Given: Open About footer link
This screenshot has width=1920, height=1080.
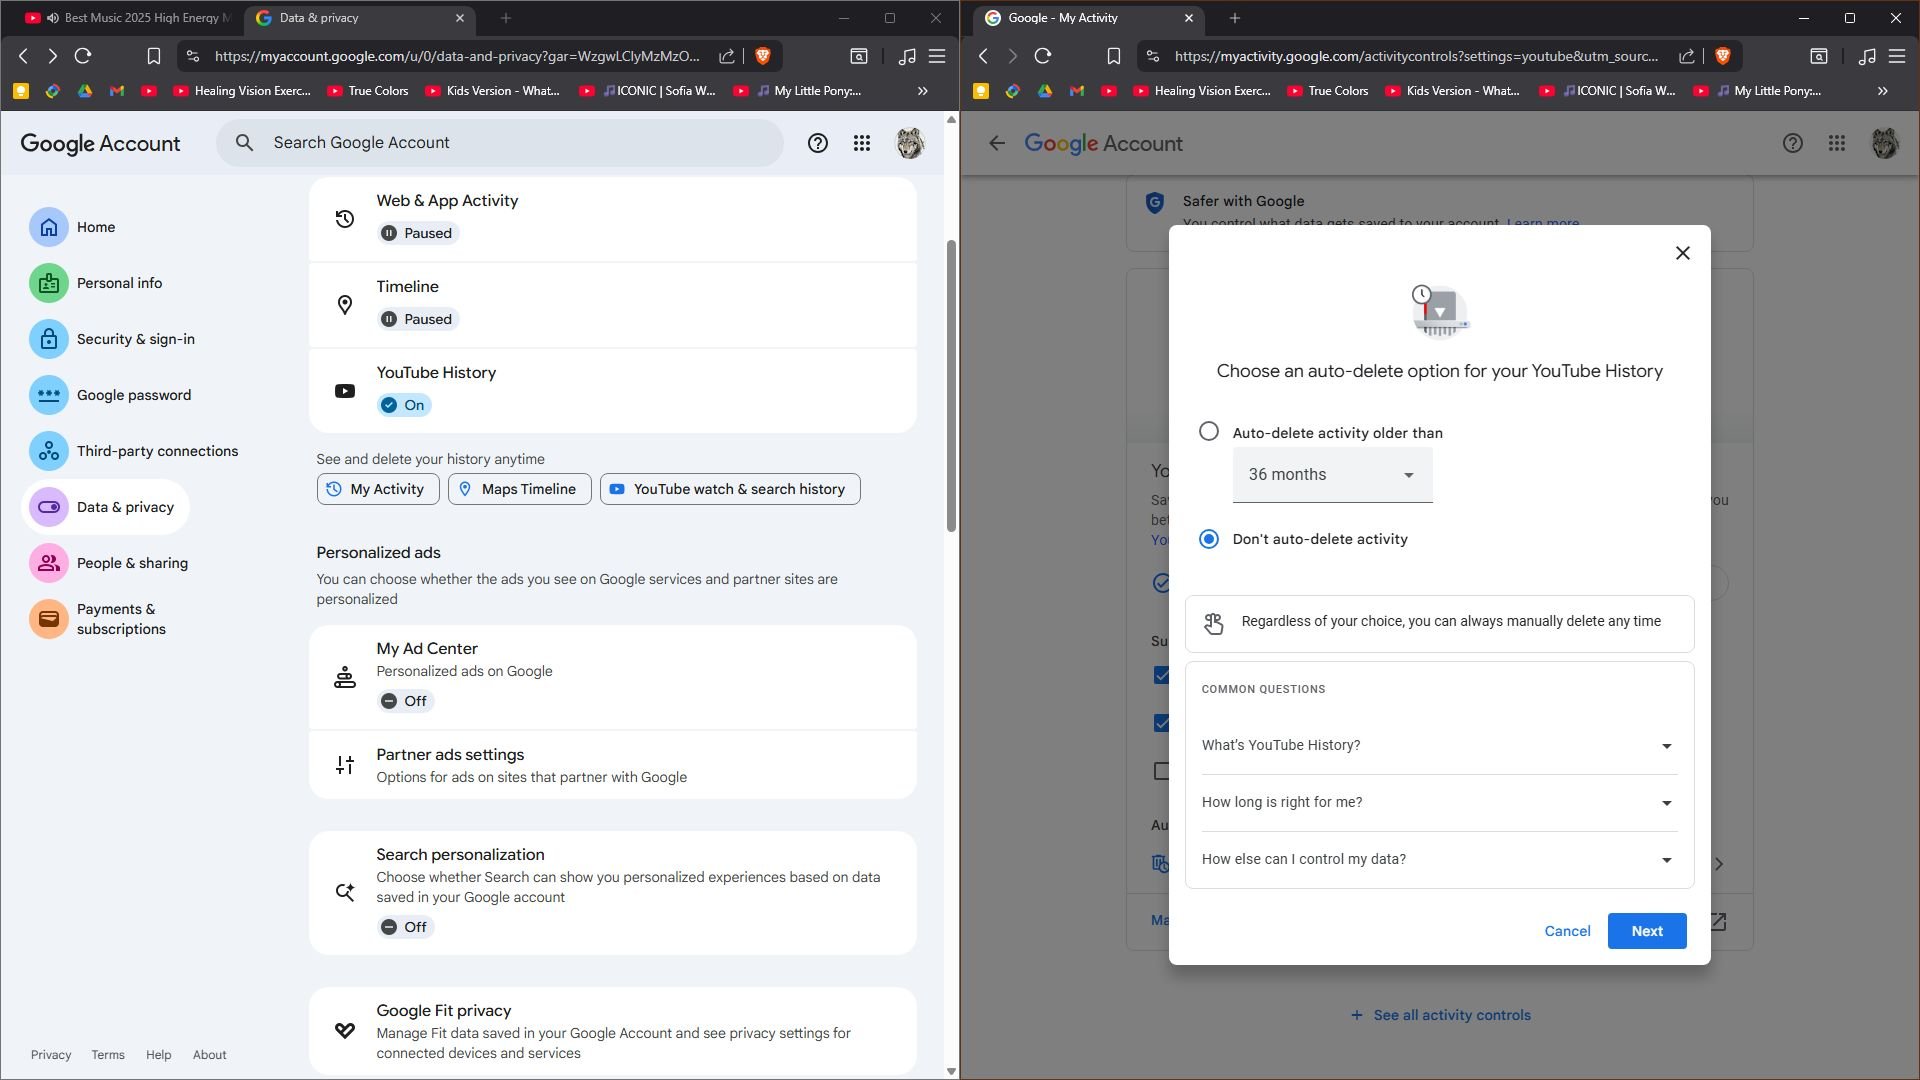Looking at the screenshot, I should pos(210,1055).
